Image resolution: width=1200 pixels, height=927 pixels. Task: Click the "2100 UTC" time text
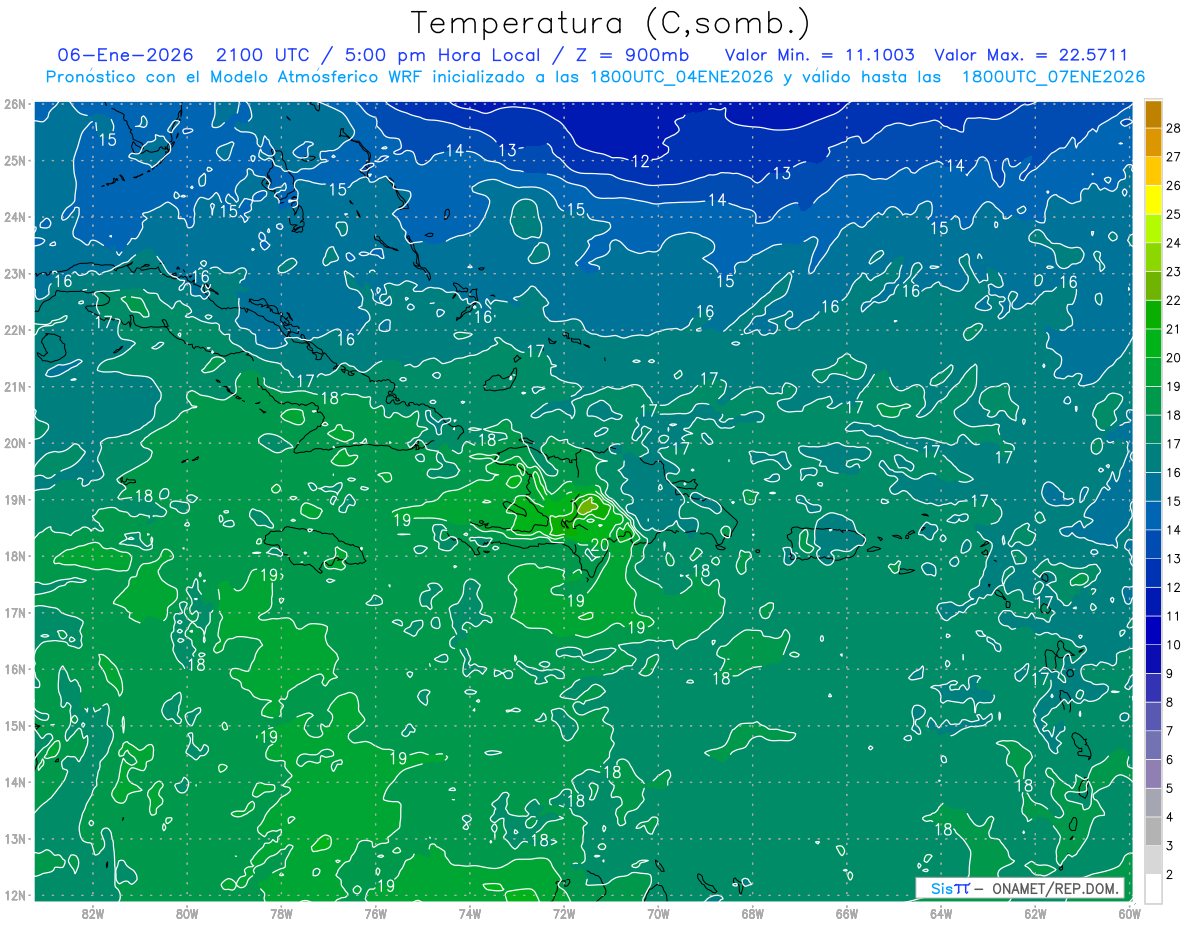coord(265,55)
